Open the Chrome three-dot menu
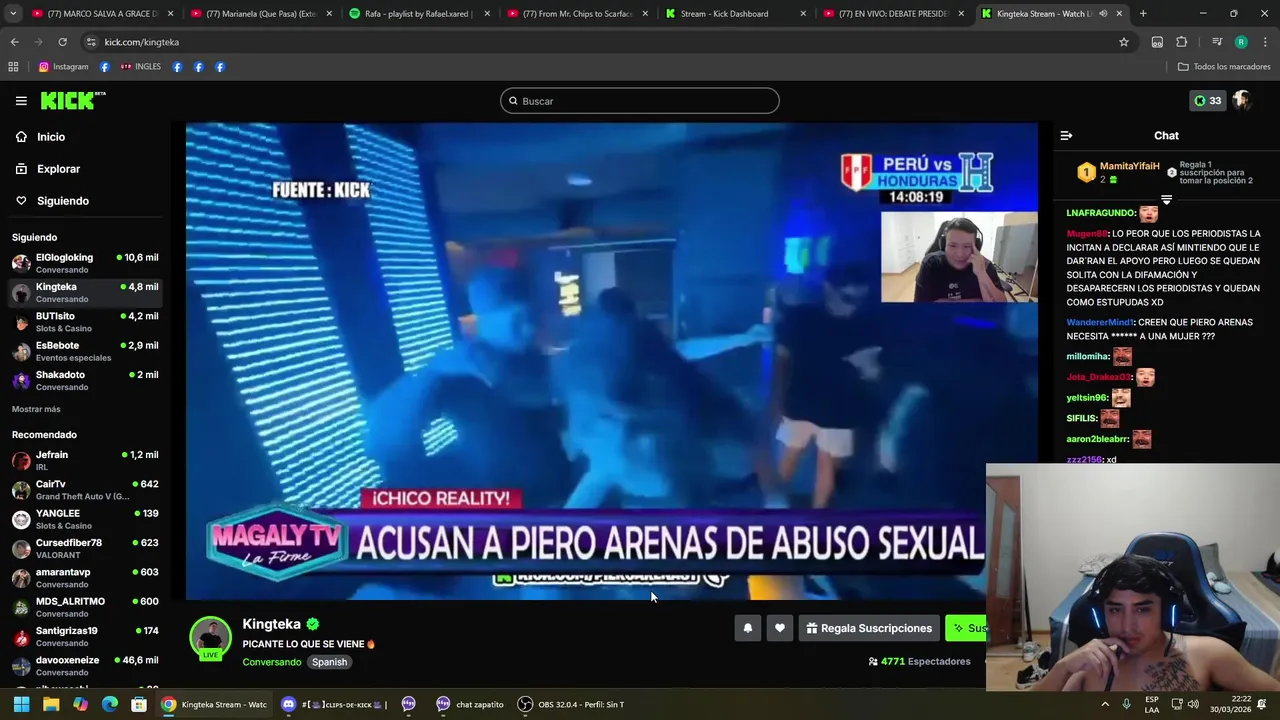1280x720 pixels. click(1266, 42)
